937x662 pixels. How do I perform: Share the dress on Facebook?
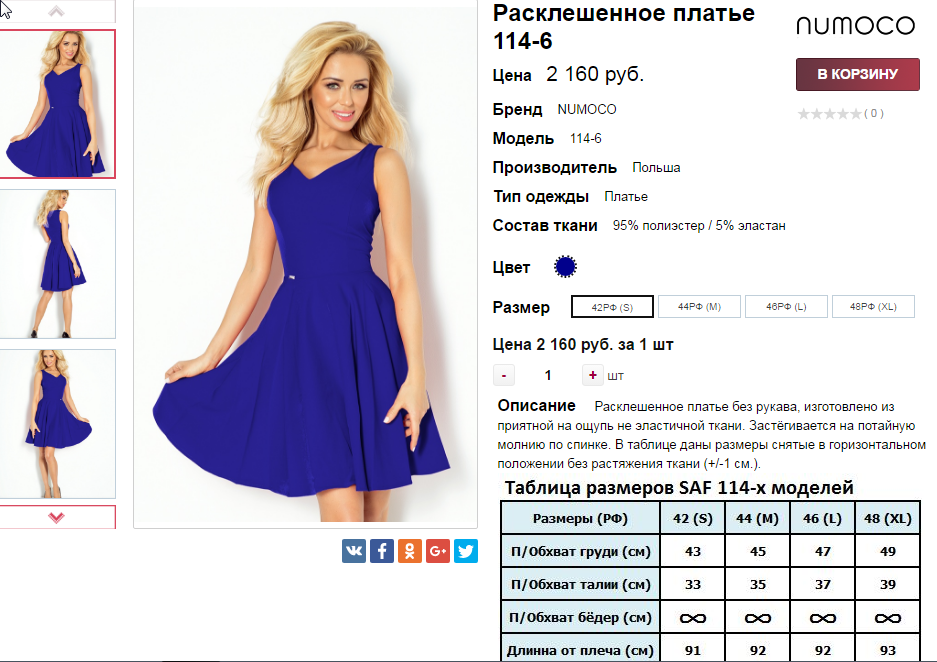[382, 551]
